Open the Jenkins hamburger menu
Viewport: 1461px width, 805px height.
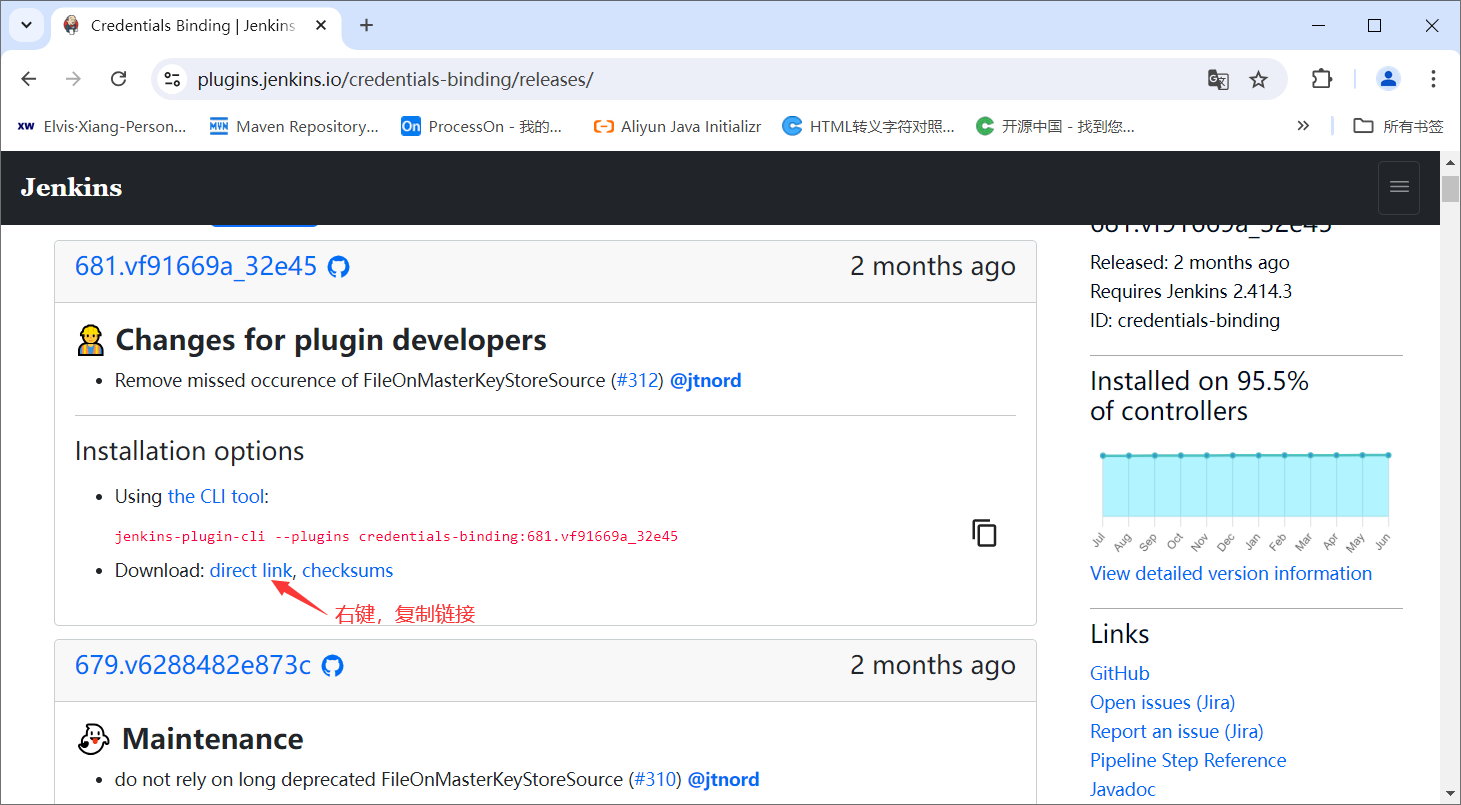(x=1399, y=187)
